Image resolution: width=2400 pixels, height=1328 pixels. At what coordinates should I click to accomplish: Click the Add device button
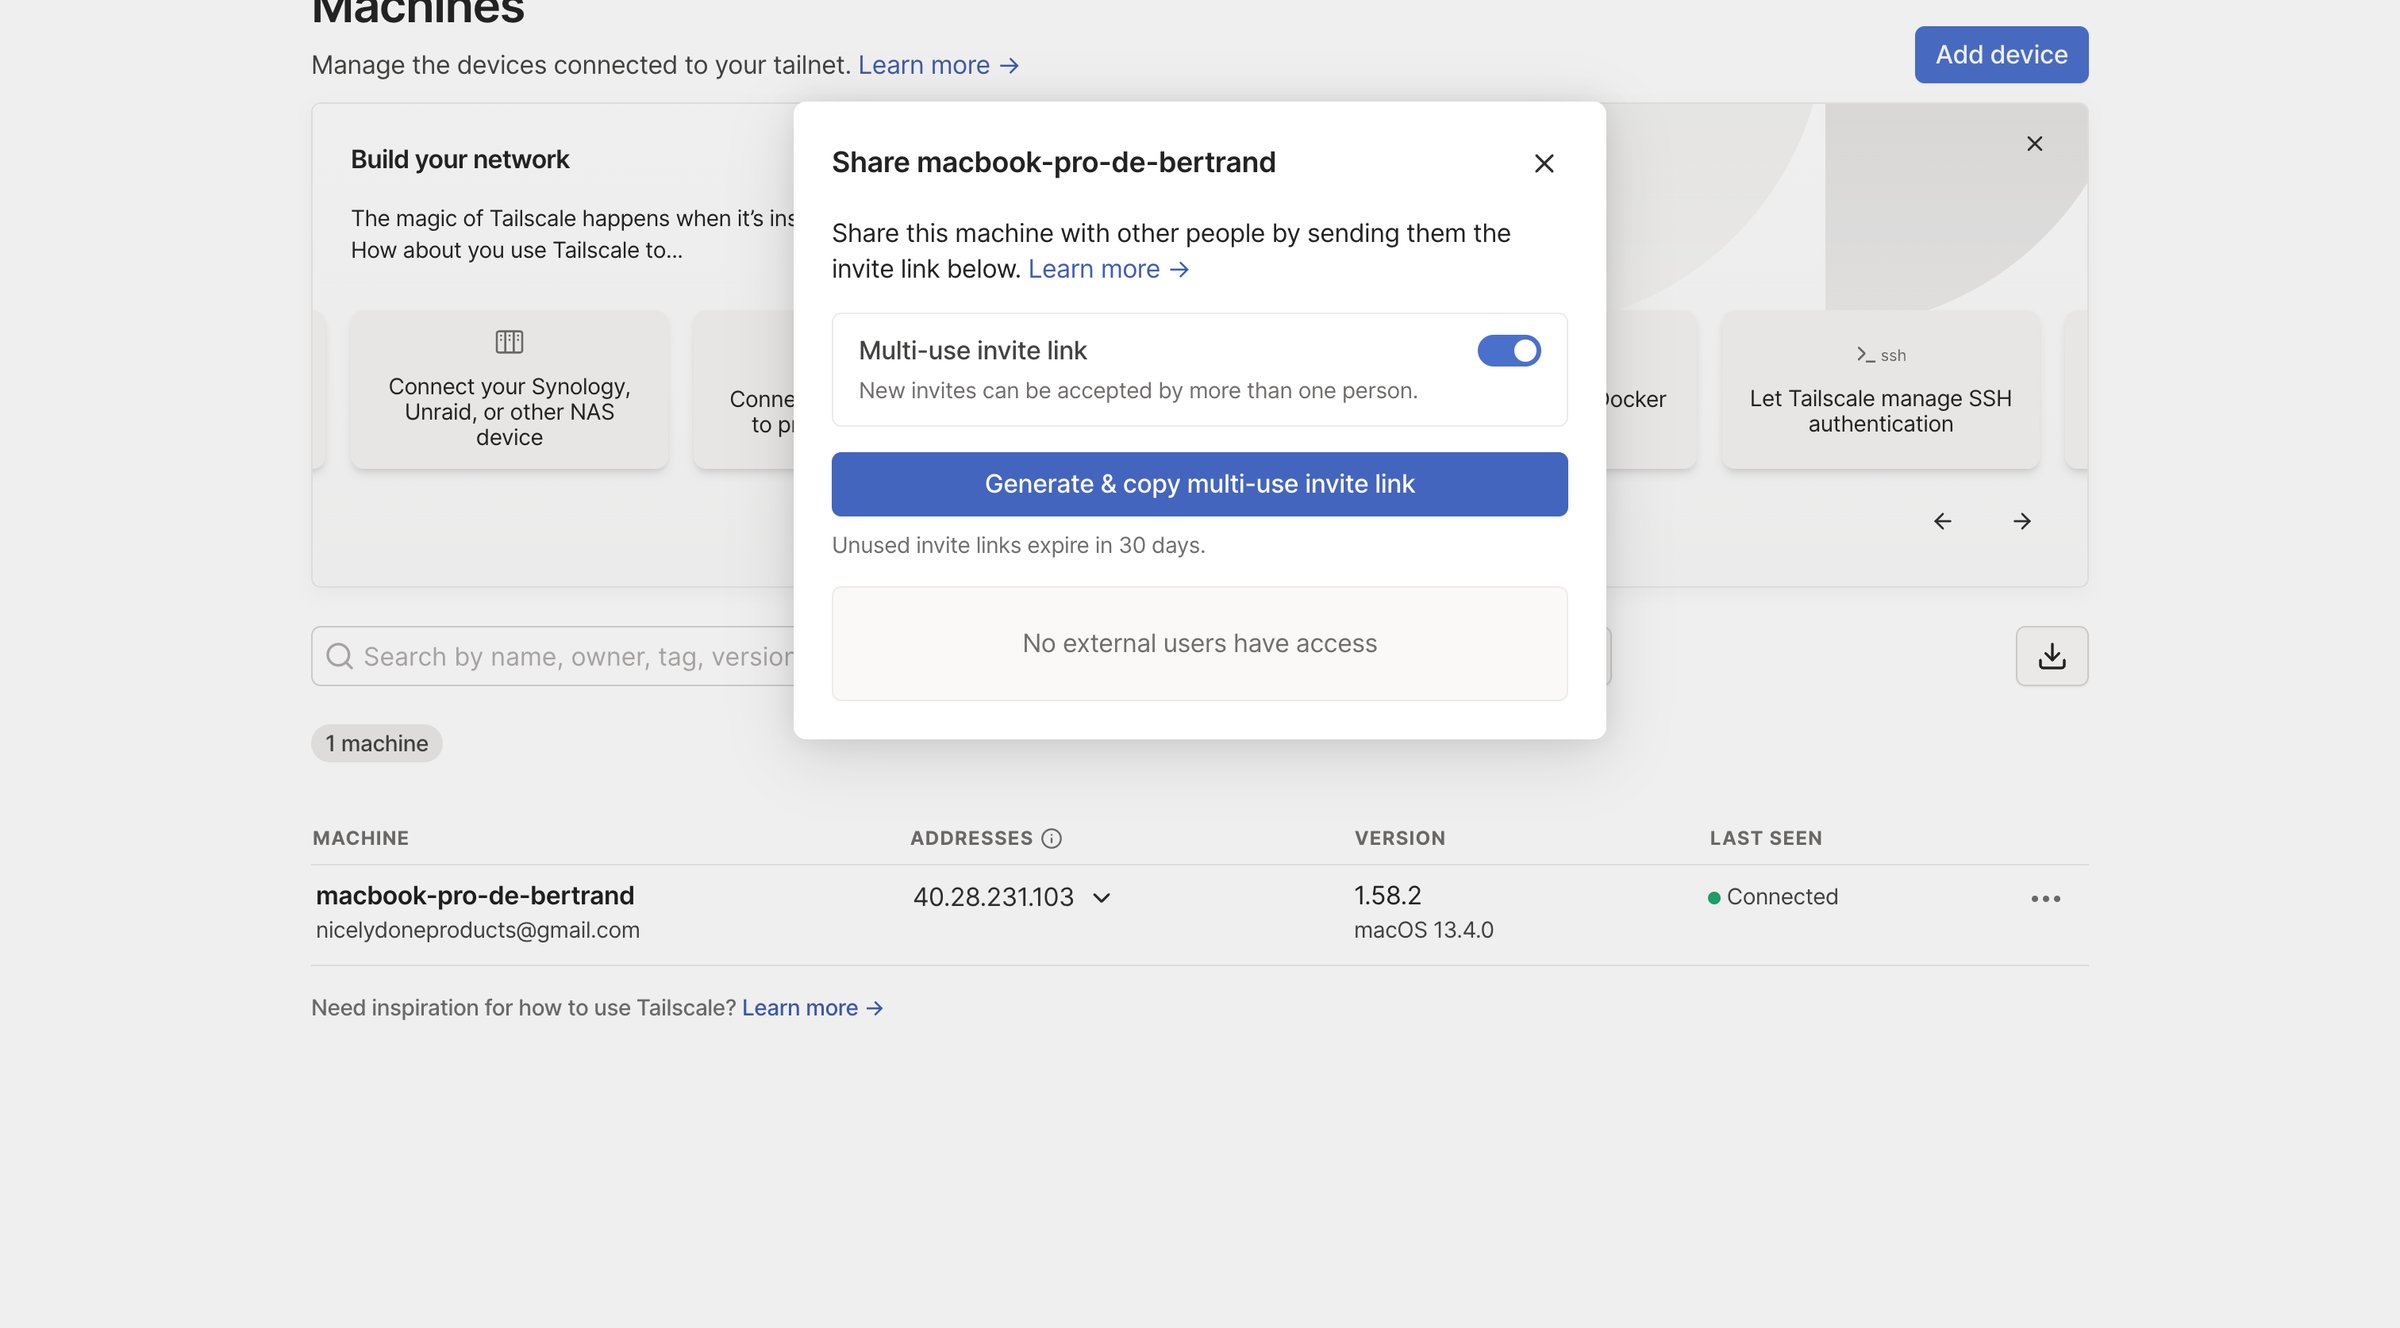2001,55
